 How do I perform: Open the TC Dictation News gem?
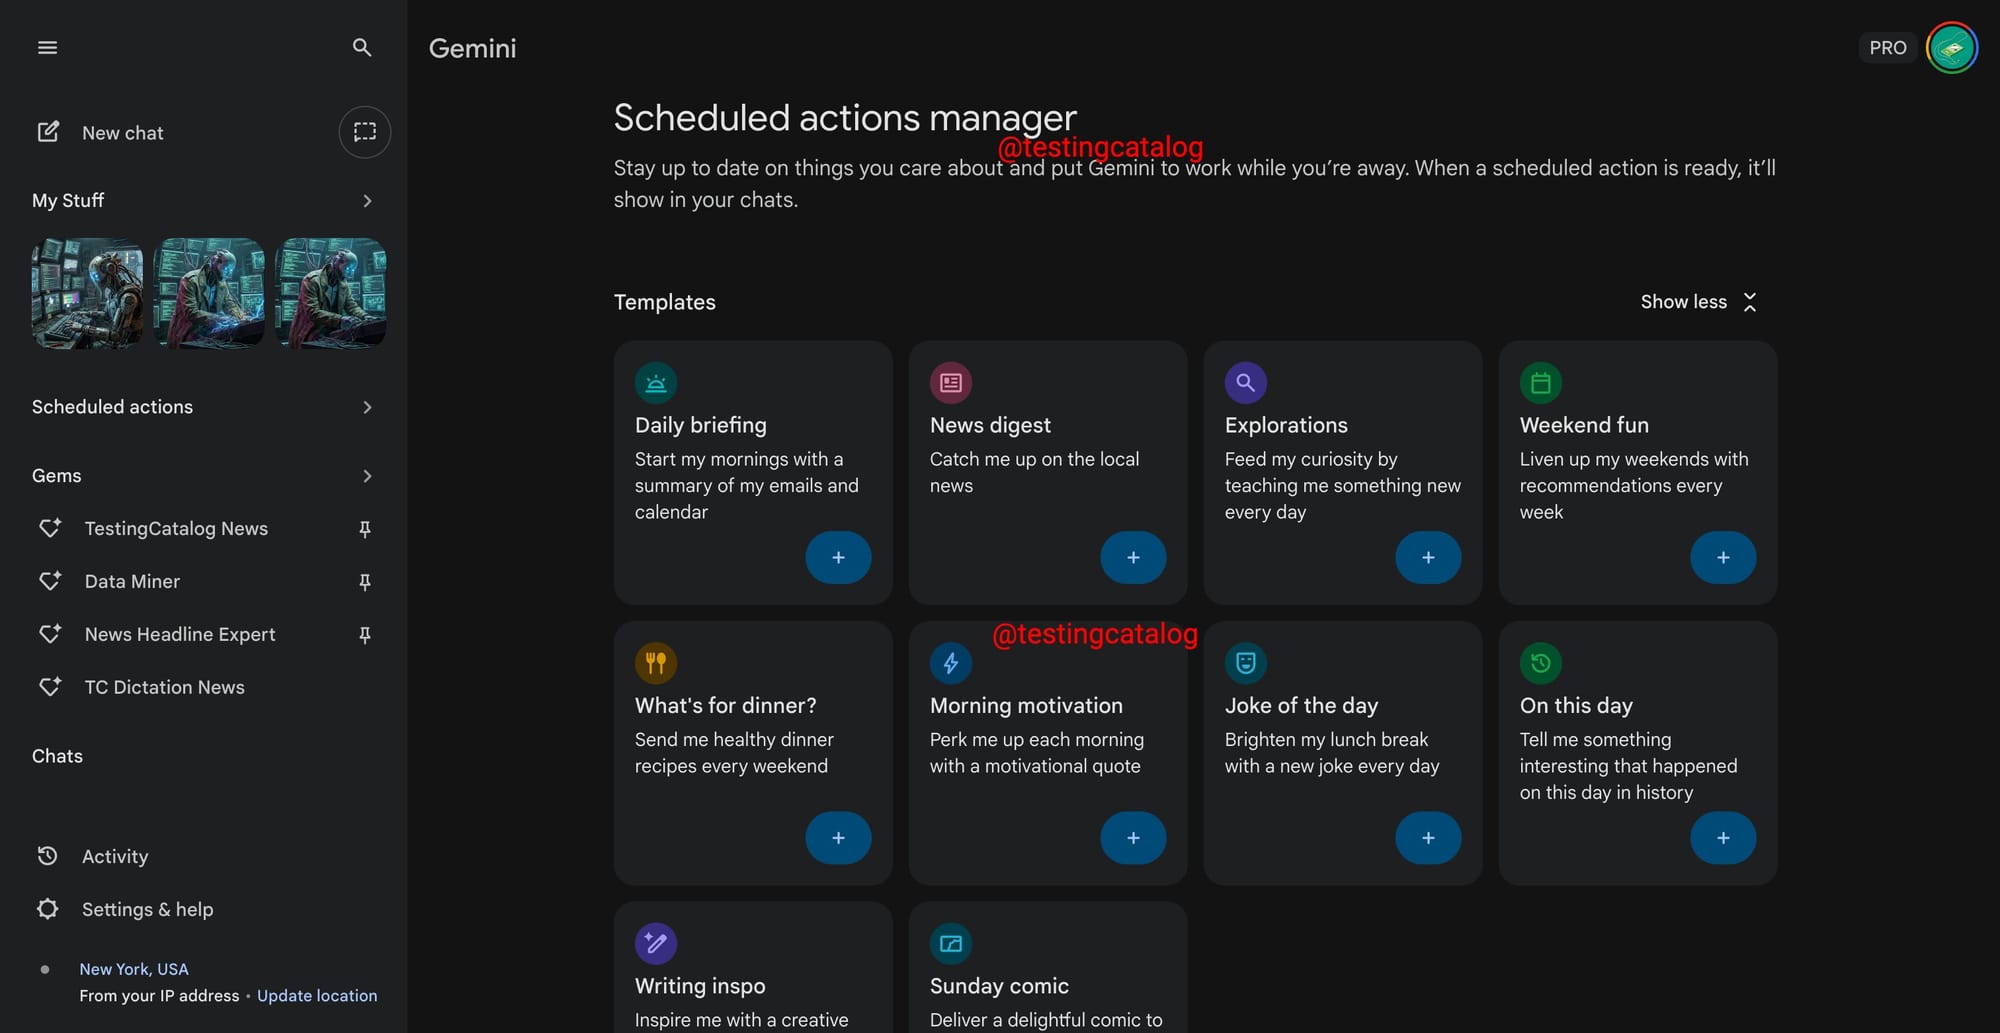click(164, 687)
